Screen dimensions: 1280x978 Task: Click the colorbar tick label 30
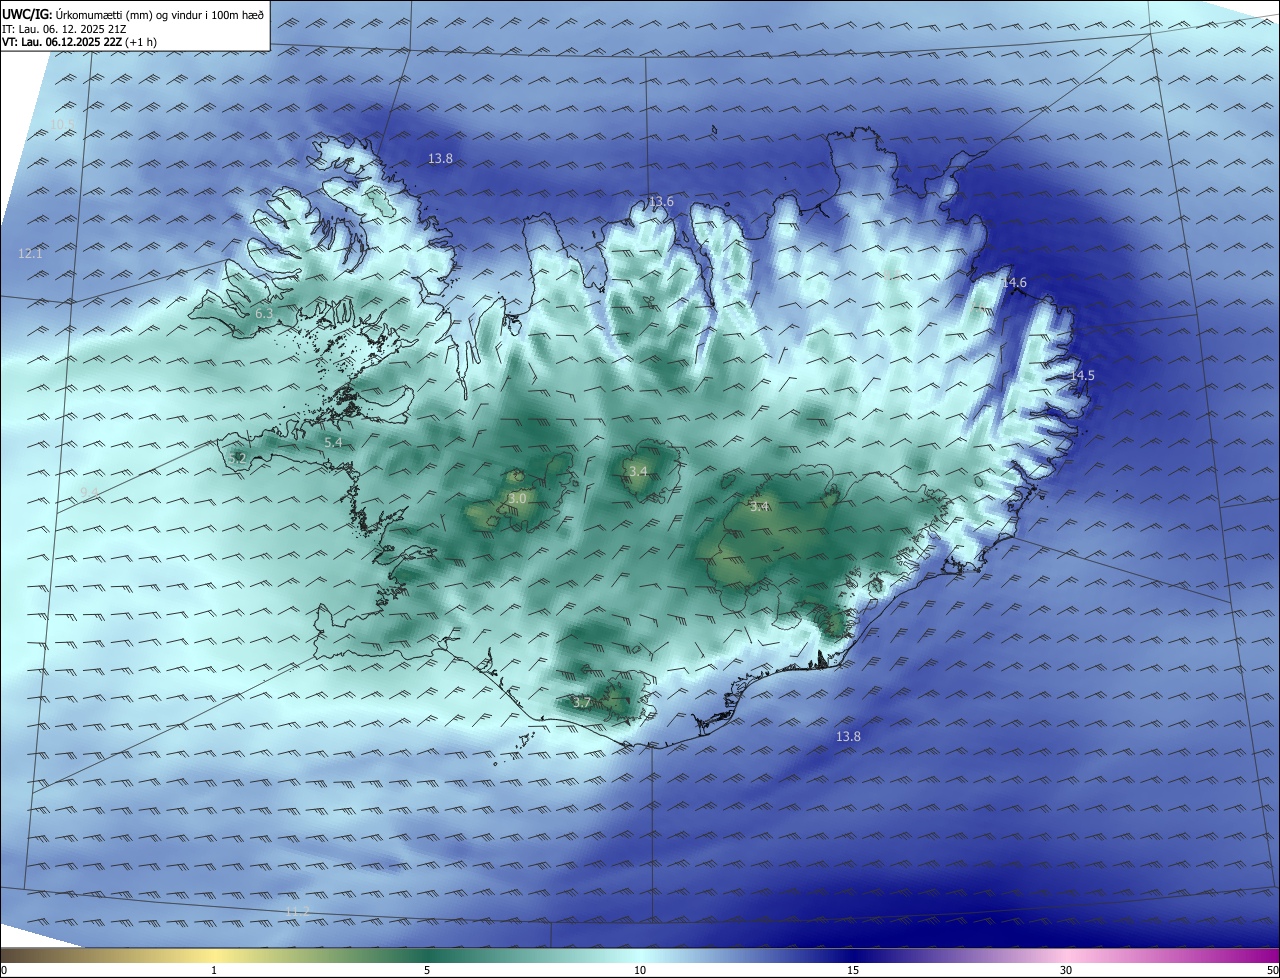1066,970
